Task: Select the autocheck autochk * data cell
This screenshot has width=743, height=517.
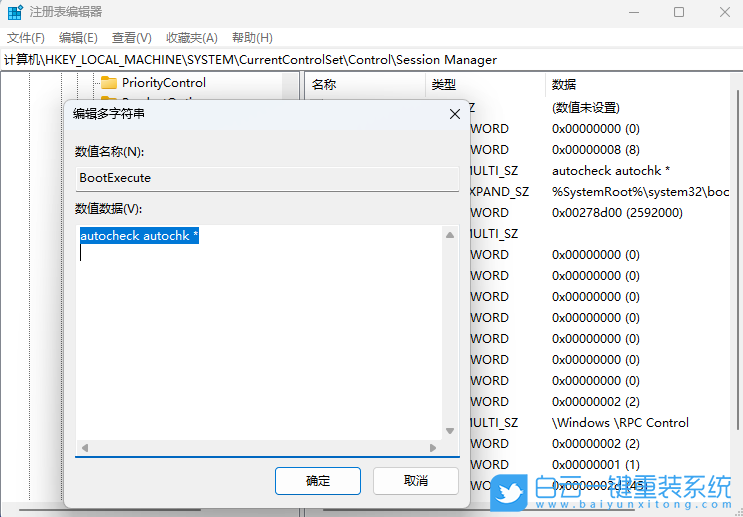Action: point(611,171)
